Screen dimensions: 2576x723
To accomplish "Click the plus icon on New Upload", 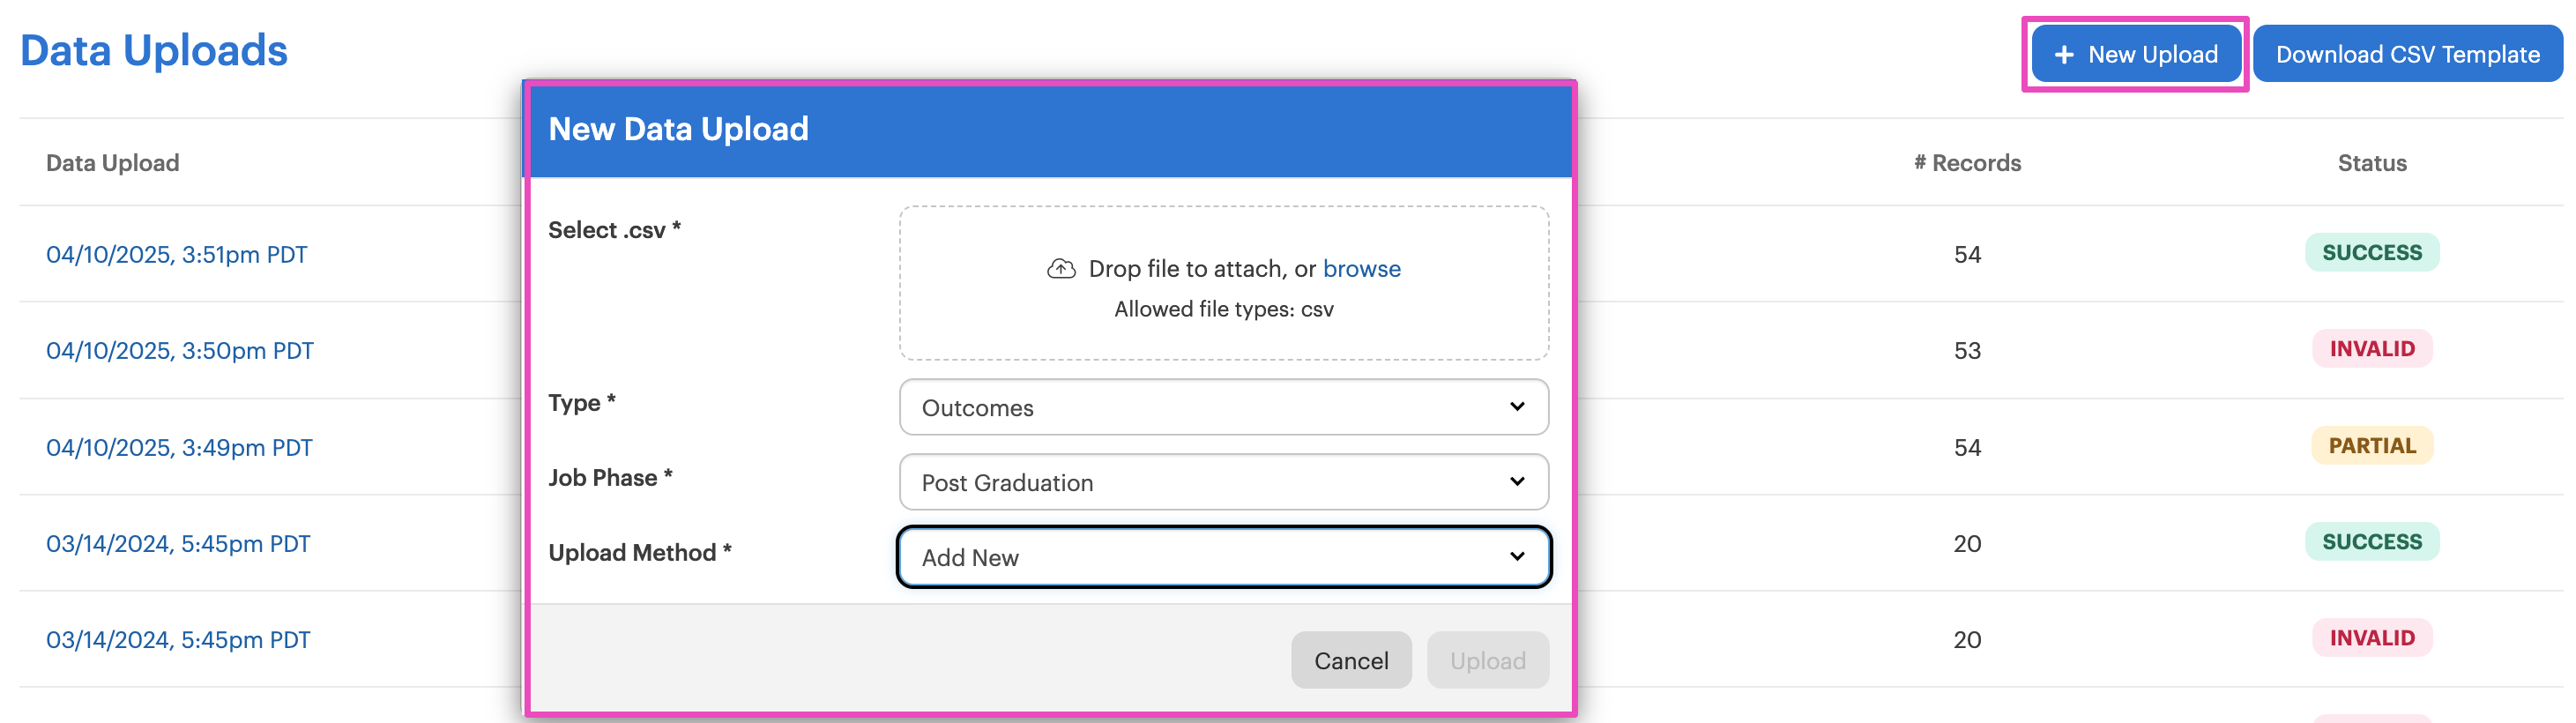I will coord(2064,55).
